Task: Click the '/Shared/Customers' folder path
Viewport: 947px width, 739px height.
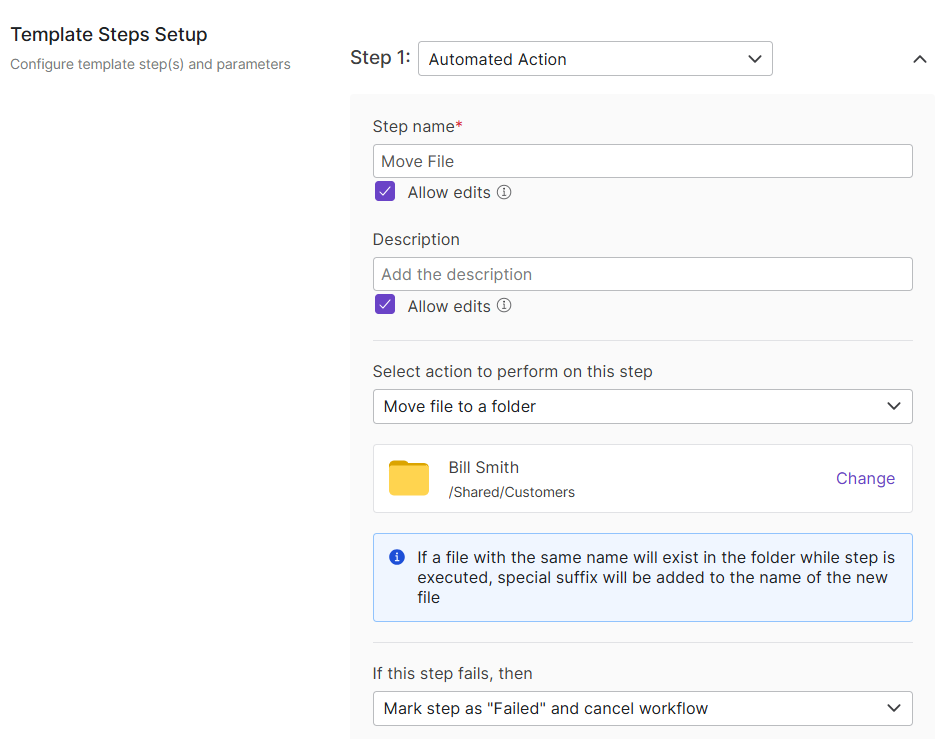Action: [511, 492]
